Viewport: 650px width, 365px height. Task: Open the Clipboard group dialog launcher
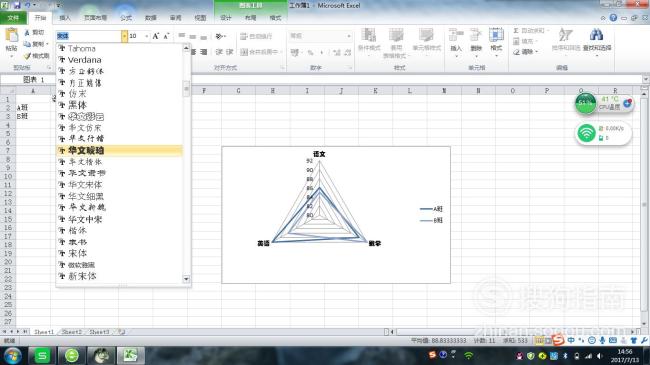click(x=49, y=68)
